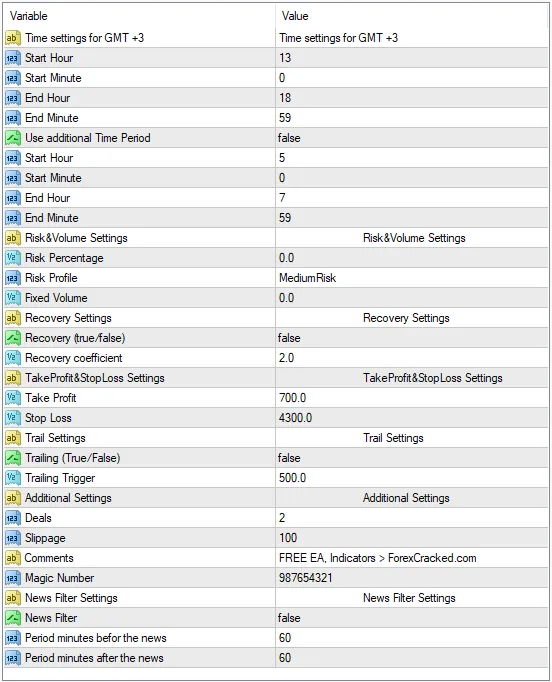
Task: Click the double icon beside Trailing Trigger
Action: [13, 478]
